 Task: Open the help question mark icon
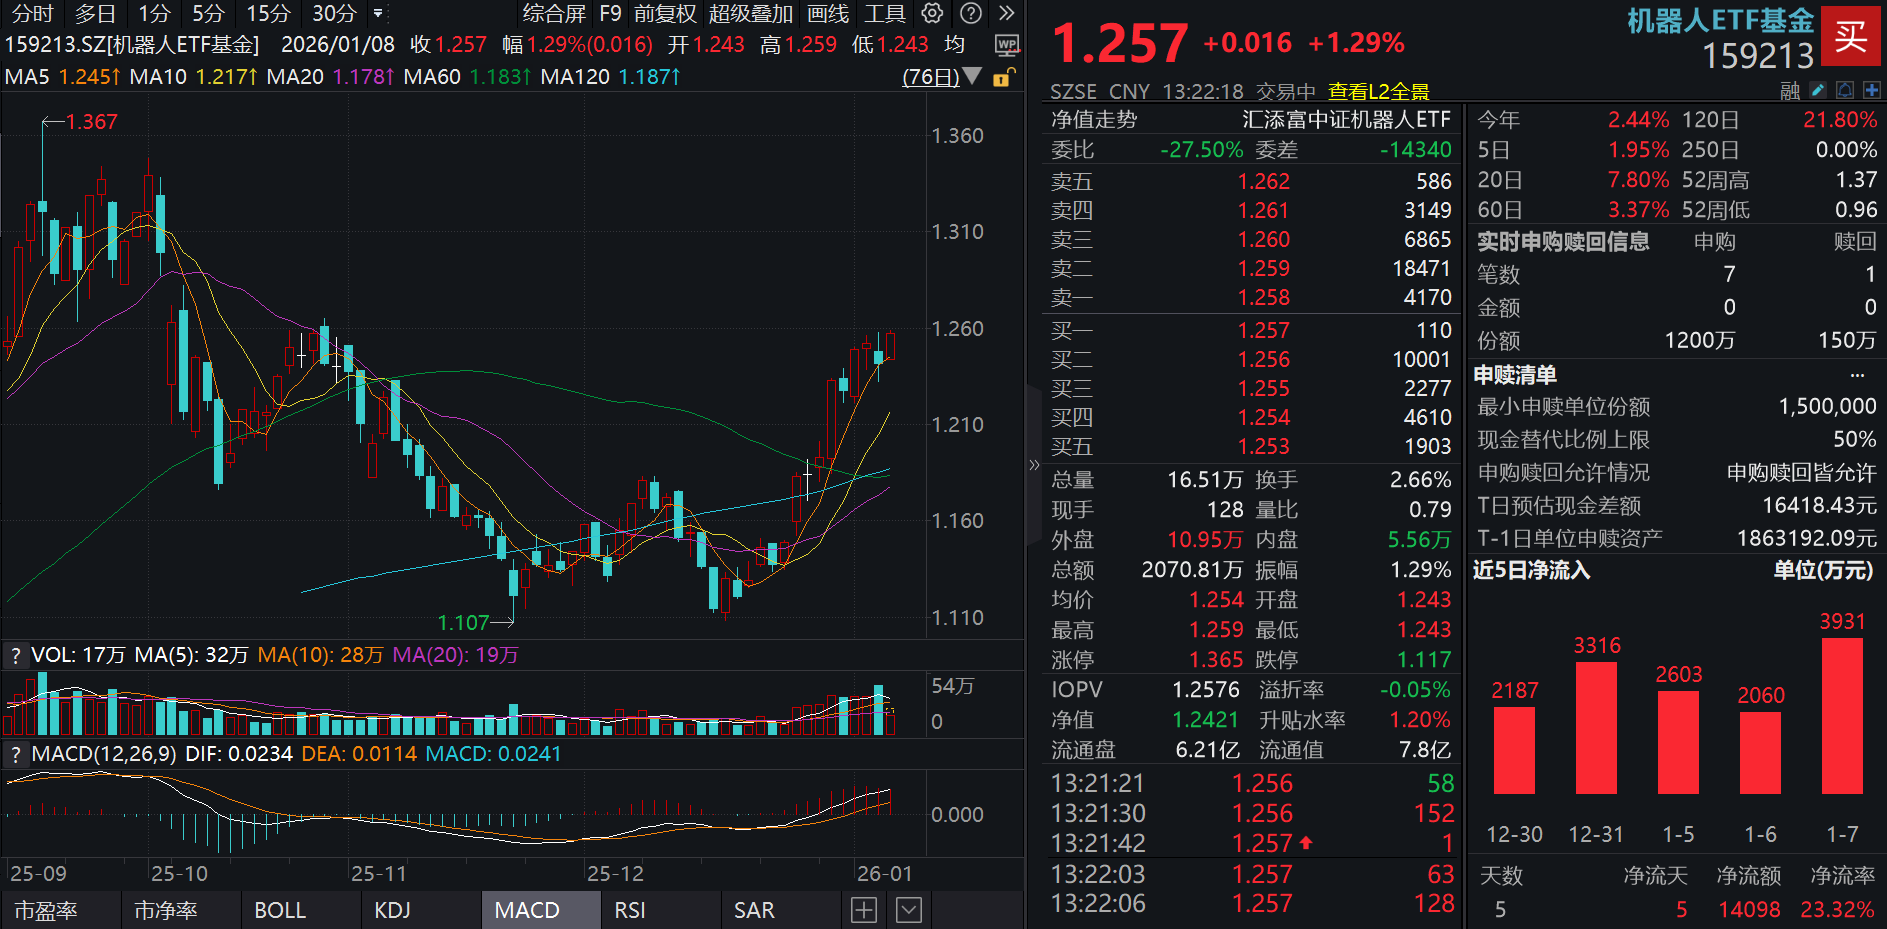tap(970, 13)
